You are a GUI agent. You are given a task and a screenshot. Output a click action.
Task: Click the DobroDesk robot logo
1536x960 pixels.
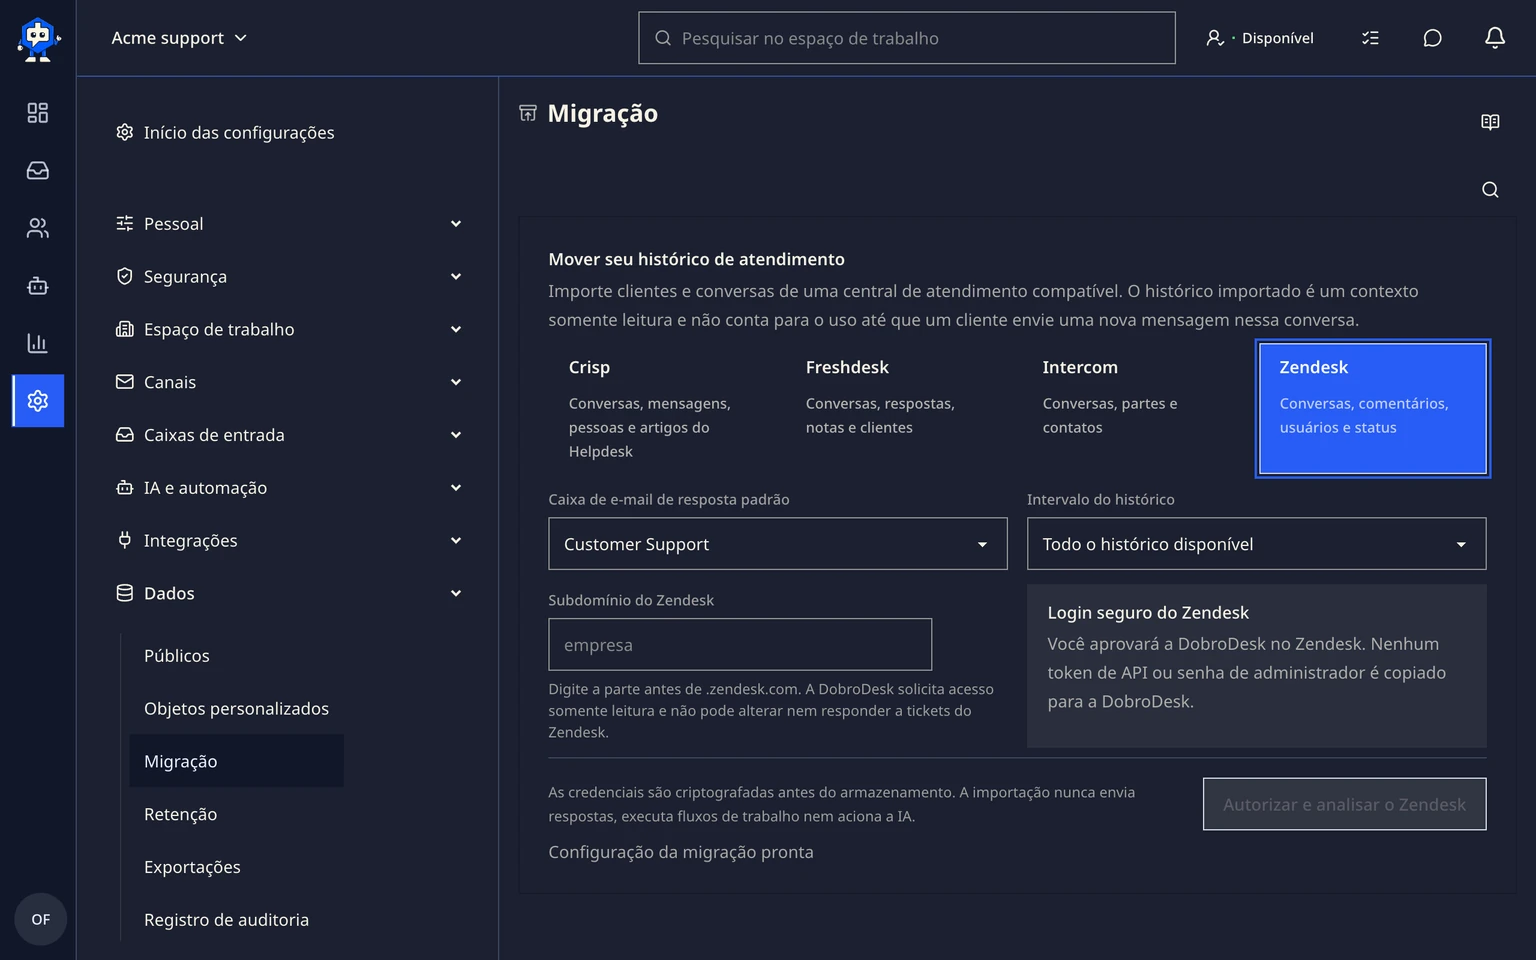tap(38, 38)
